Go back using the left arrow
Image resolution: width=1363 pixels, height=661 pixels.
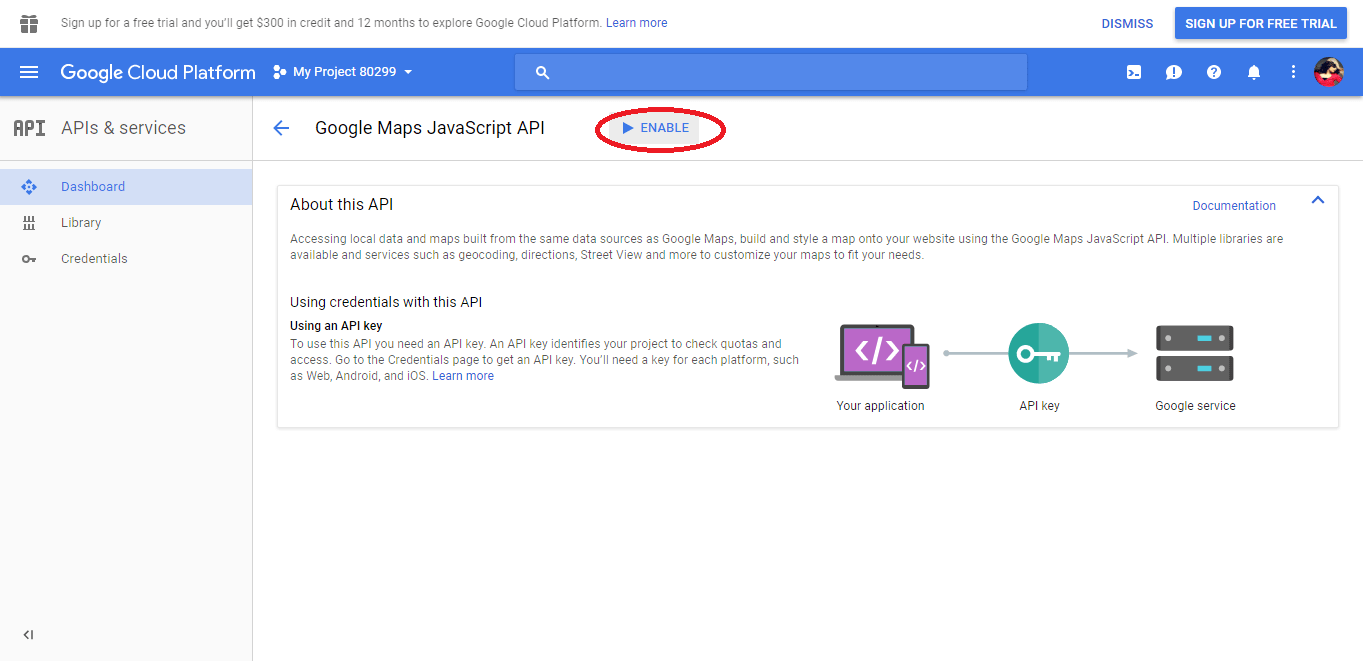click(x=281, y=128)
